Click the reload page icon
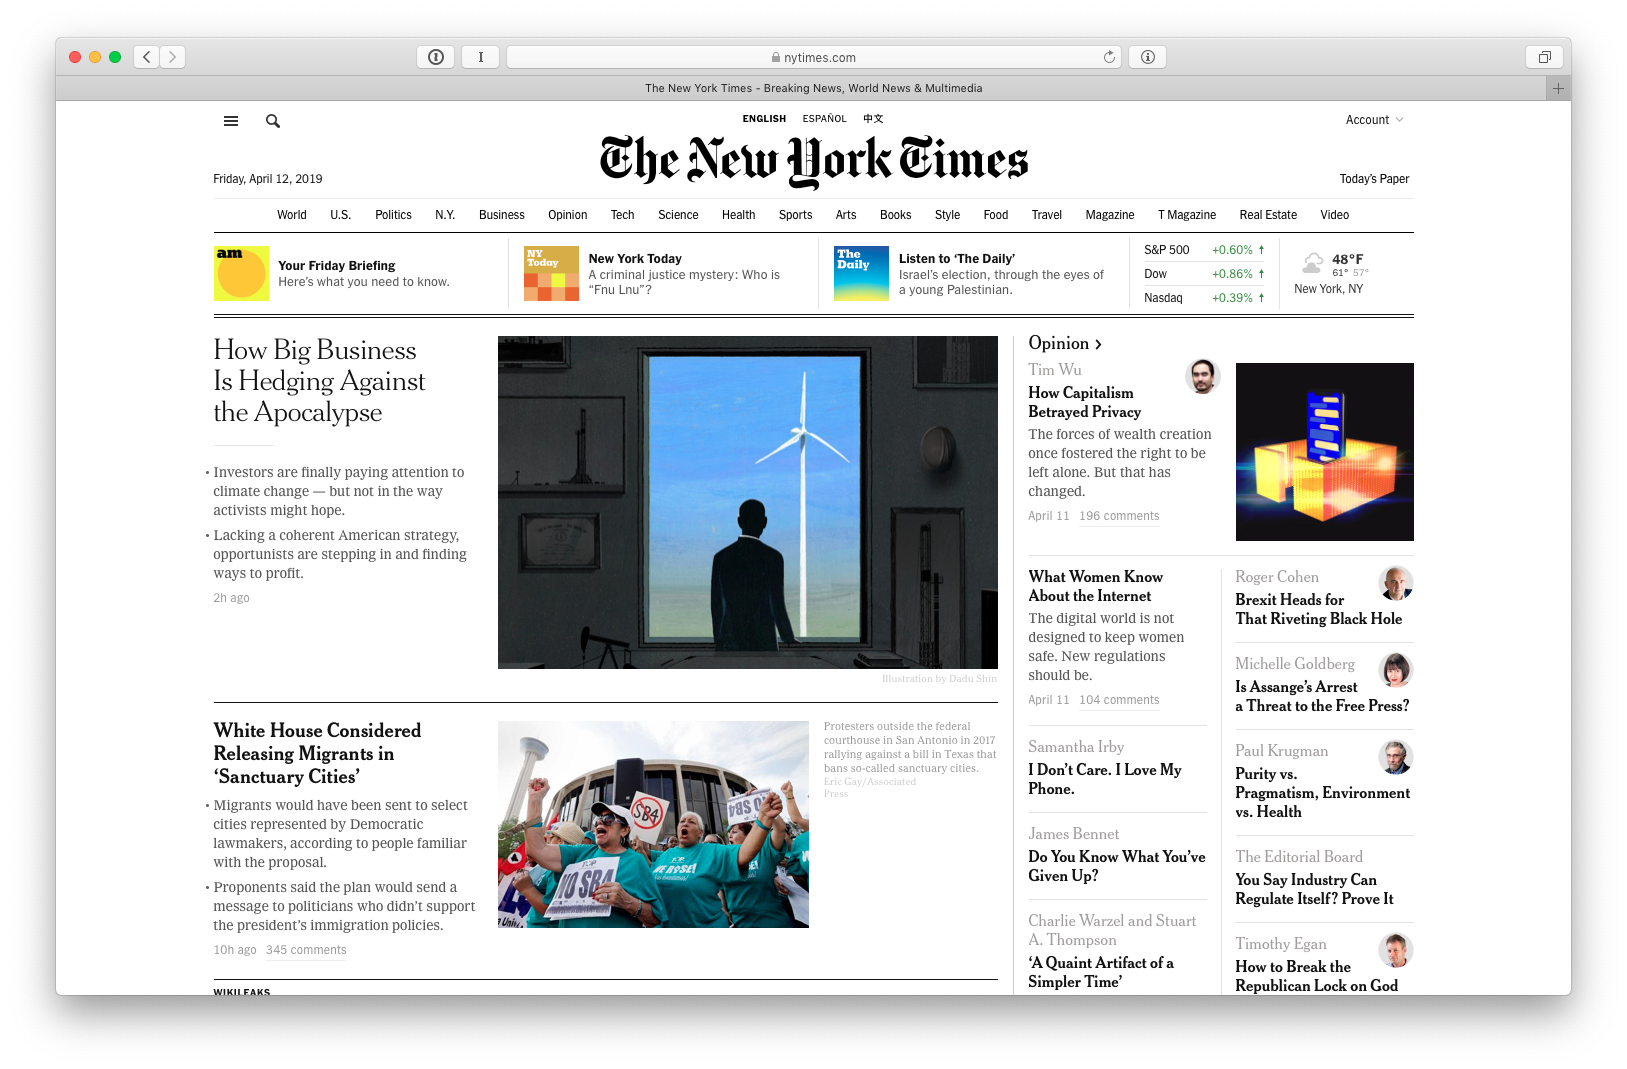1627x1069 pixels. 1109,57
